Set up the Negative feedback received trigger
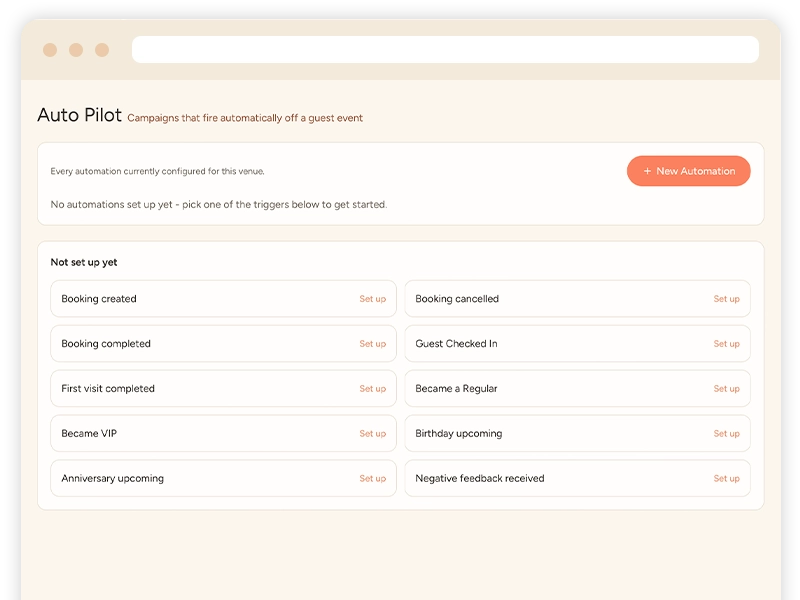The height and width of the screenshot is (600, 800). point(727,479)
